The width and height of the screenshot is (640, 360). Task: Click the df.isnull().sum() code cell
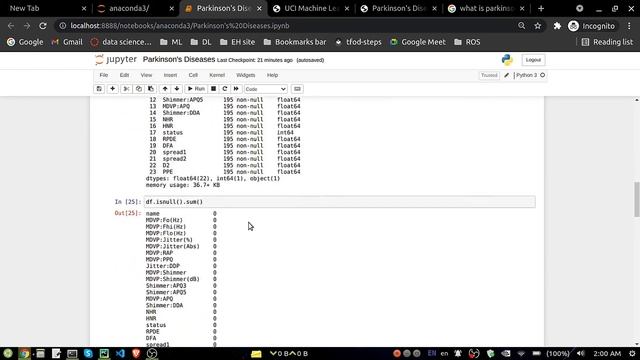(x=339, y=202)
